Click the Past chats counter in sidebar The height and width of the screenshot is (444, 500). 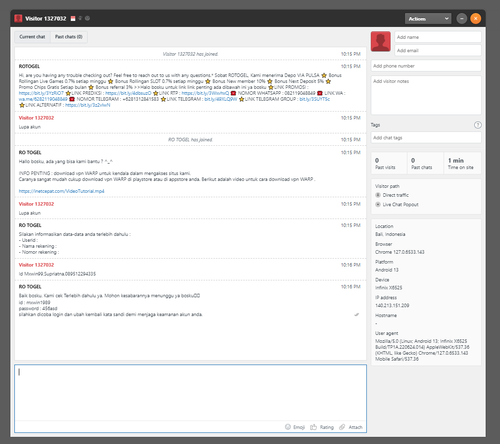[x=425, y=164]
